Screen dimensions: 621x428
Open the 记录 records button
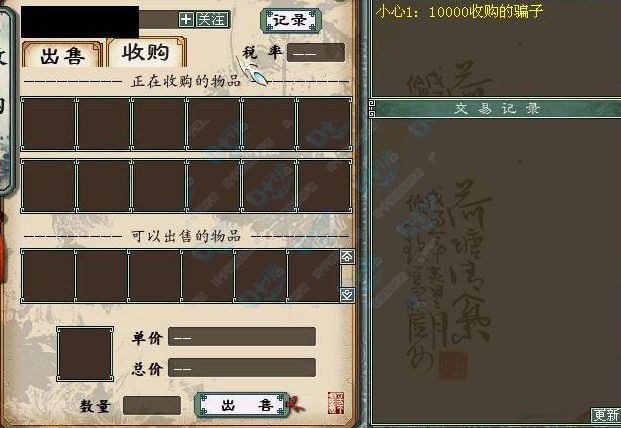(291, 21)
